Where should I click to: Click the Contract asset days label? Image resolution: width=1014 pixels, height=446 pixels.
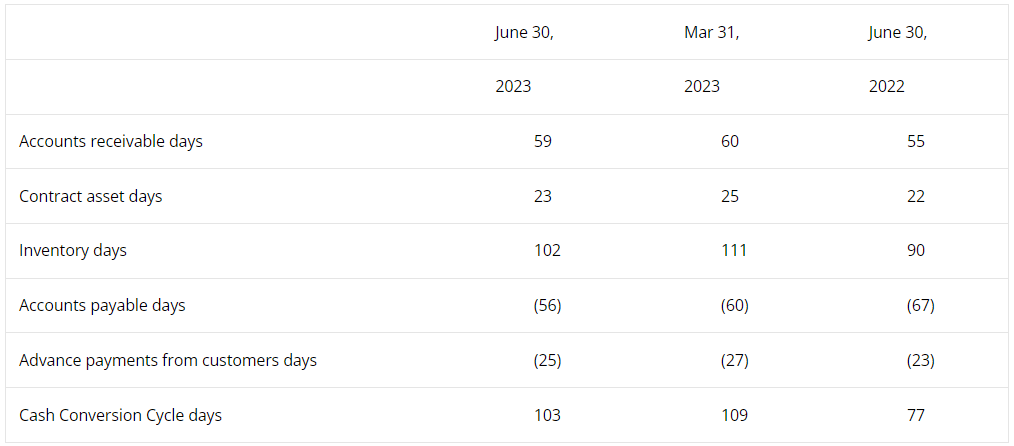click(91, 196)
